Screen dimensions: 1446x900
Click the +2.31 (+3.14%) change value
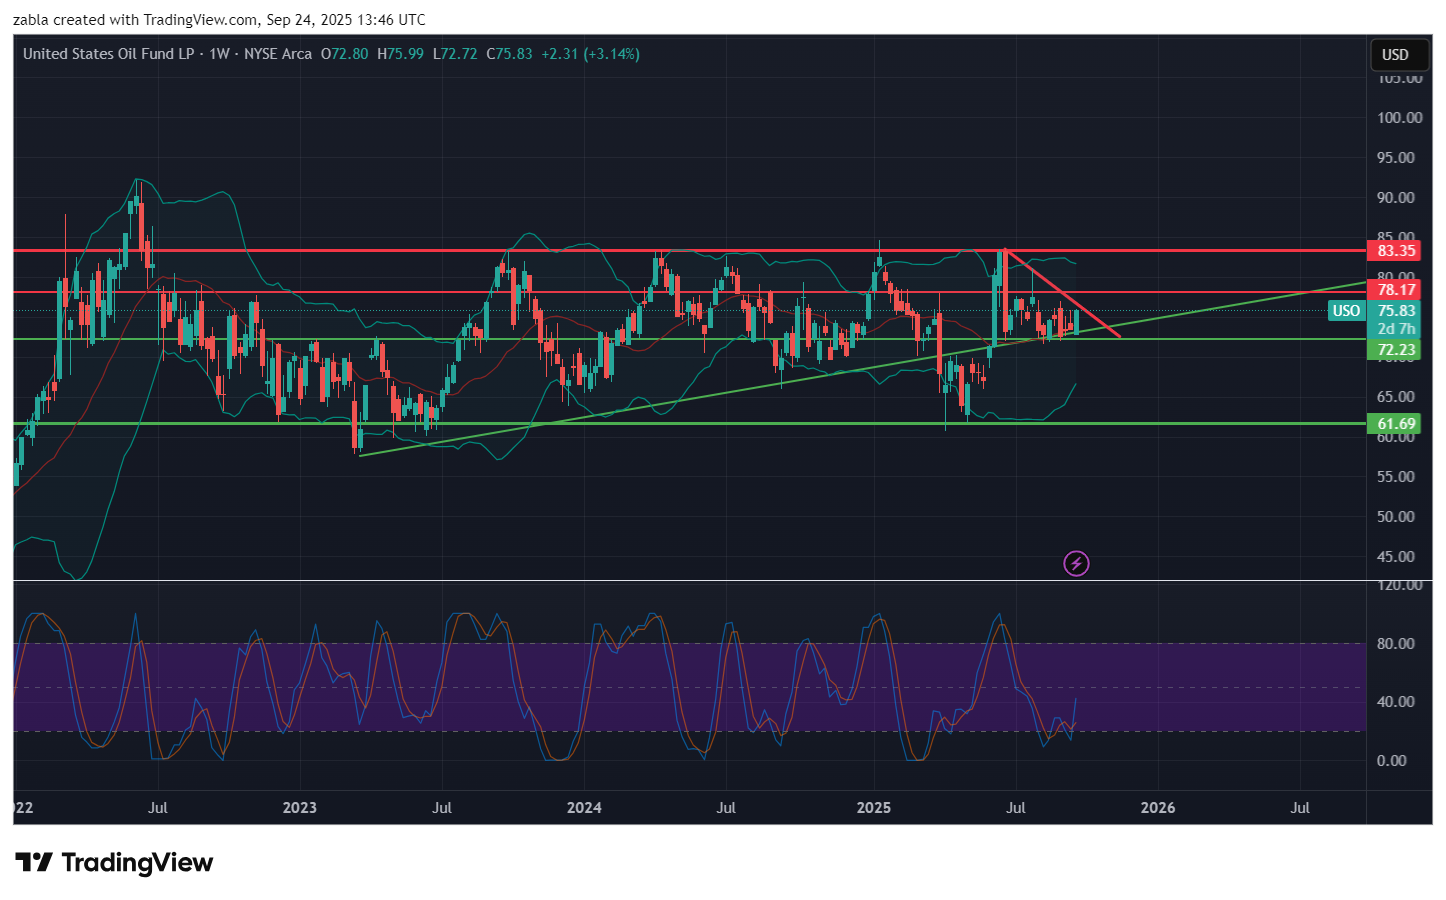tap(590, 54)
